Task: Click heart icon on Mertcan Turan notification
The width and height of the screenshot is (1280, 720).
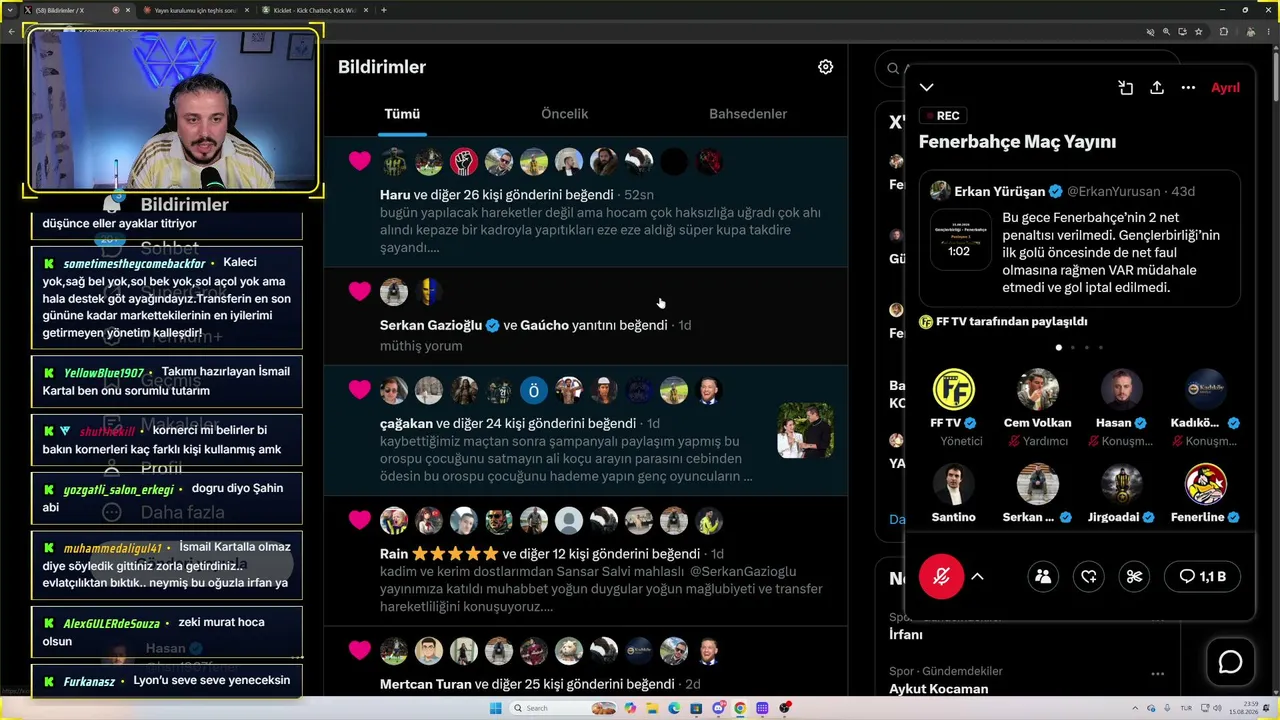Action: [360, 651]
